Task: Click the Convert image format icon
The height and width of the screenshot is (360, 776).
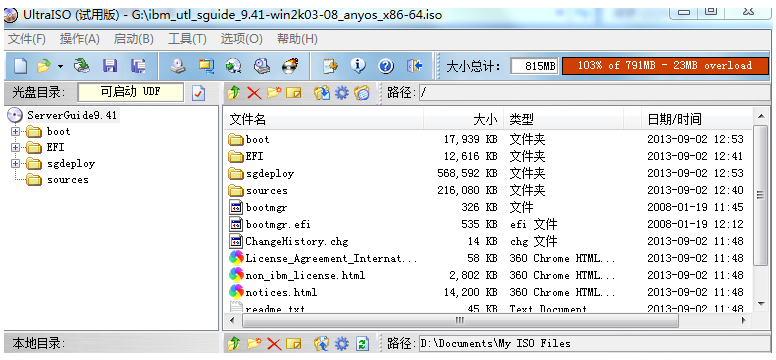Action: 233,65
